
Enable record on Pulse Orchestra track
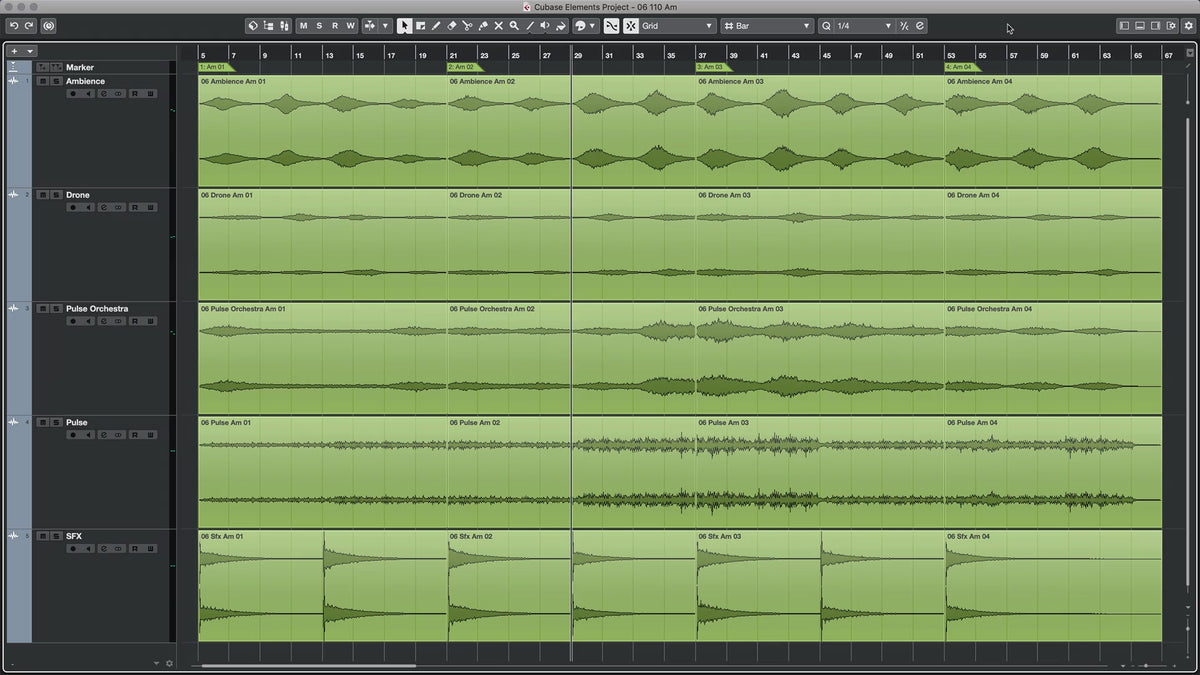pos(72,322)
